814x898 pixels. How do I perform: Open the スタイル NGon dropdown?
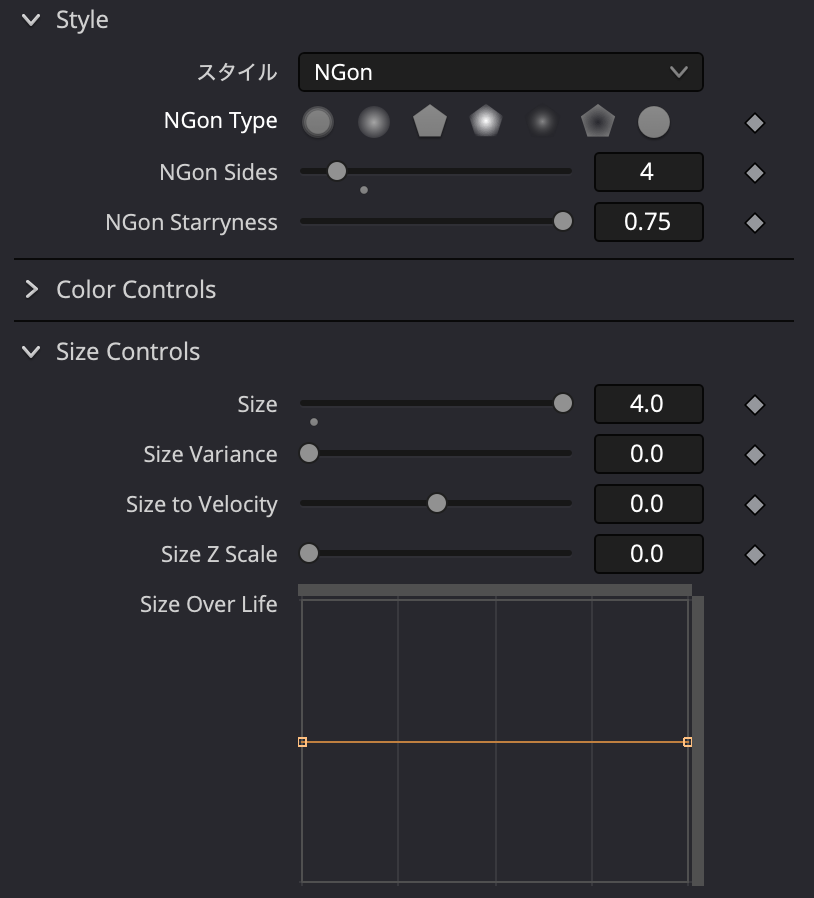[x=500, y=72]
